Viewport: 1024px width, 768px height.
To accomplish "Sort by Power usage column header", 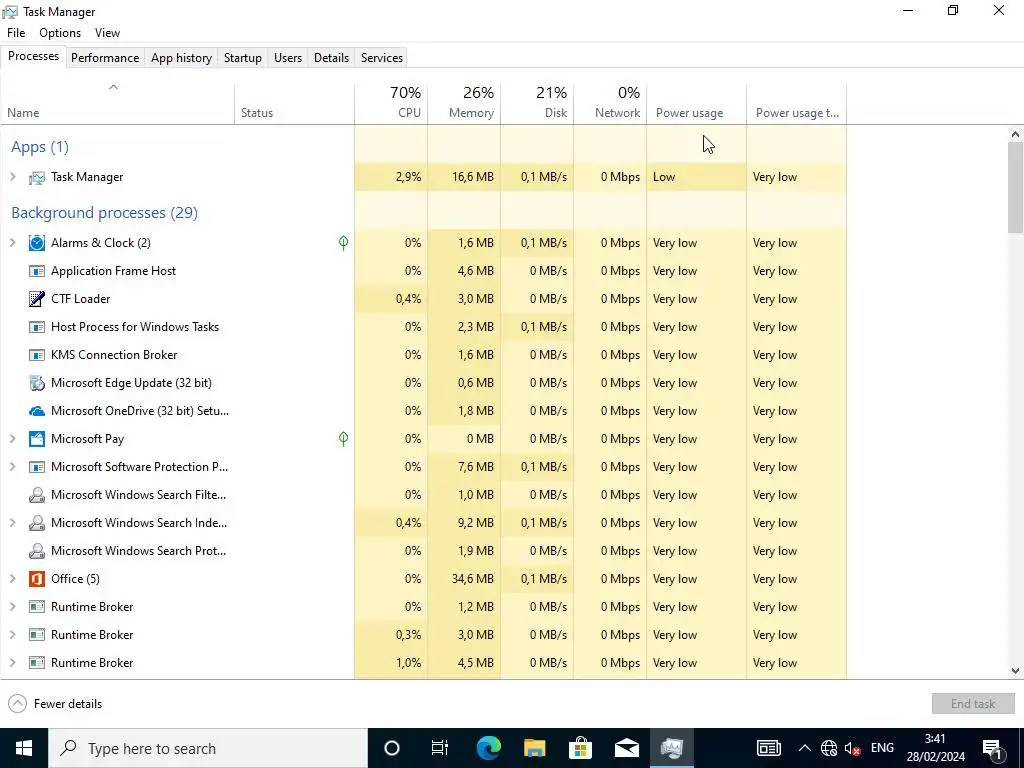I will pyautogui.click(x=697, y=103).
